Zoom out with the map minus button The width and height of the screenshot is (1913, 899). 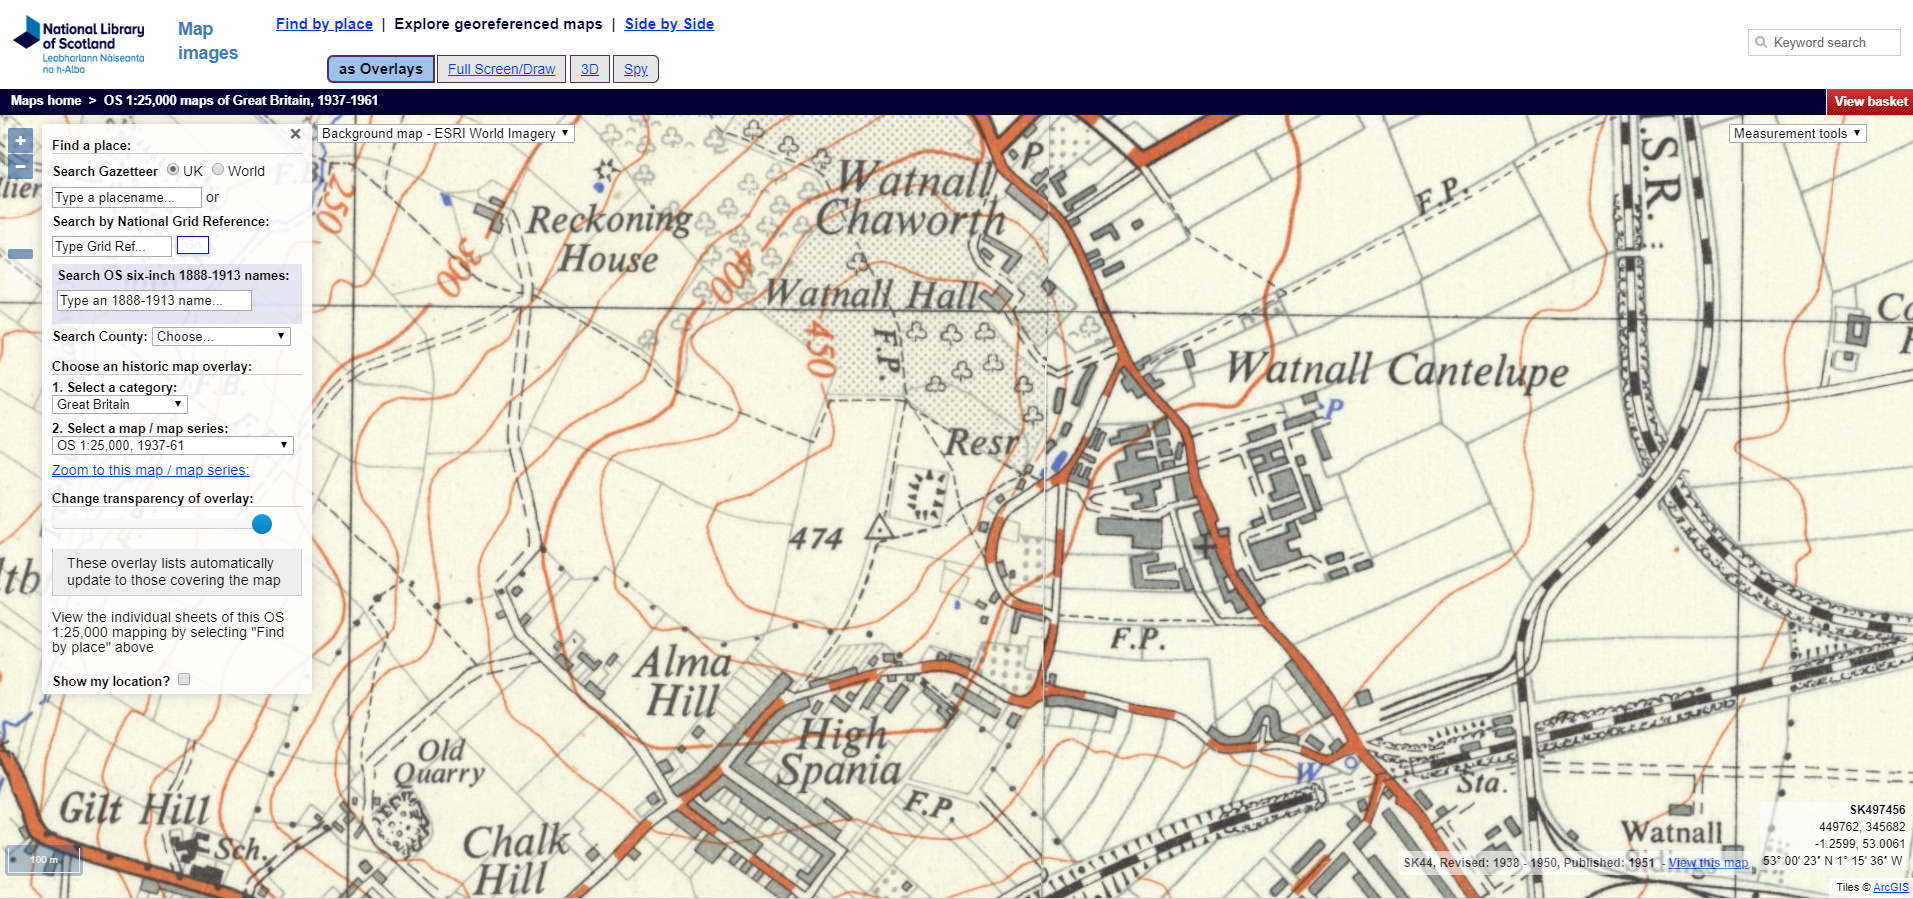[x=20, y=166]
